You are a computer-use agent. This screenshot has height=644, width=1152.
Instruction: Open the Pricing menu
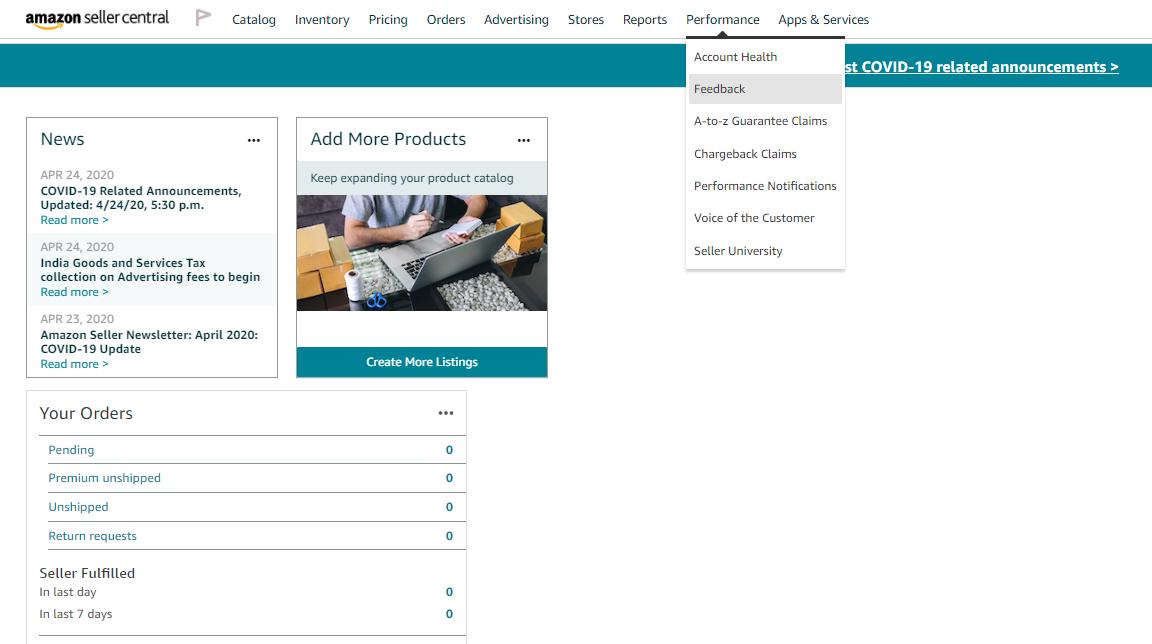[388, 20]
